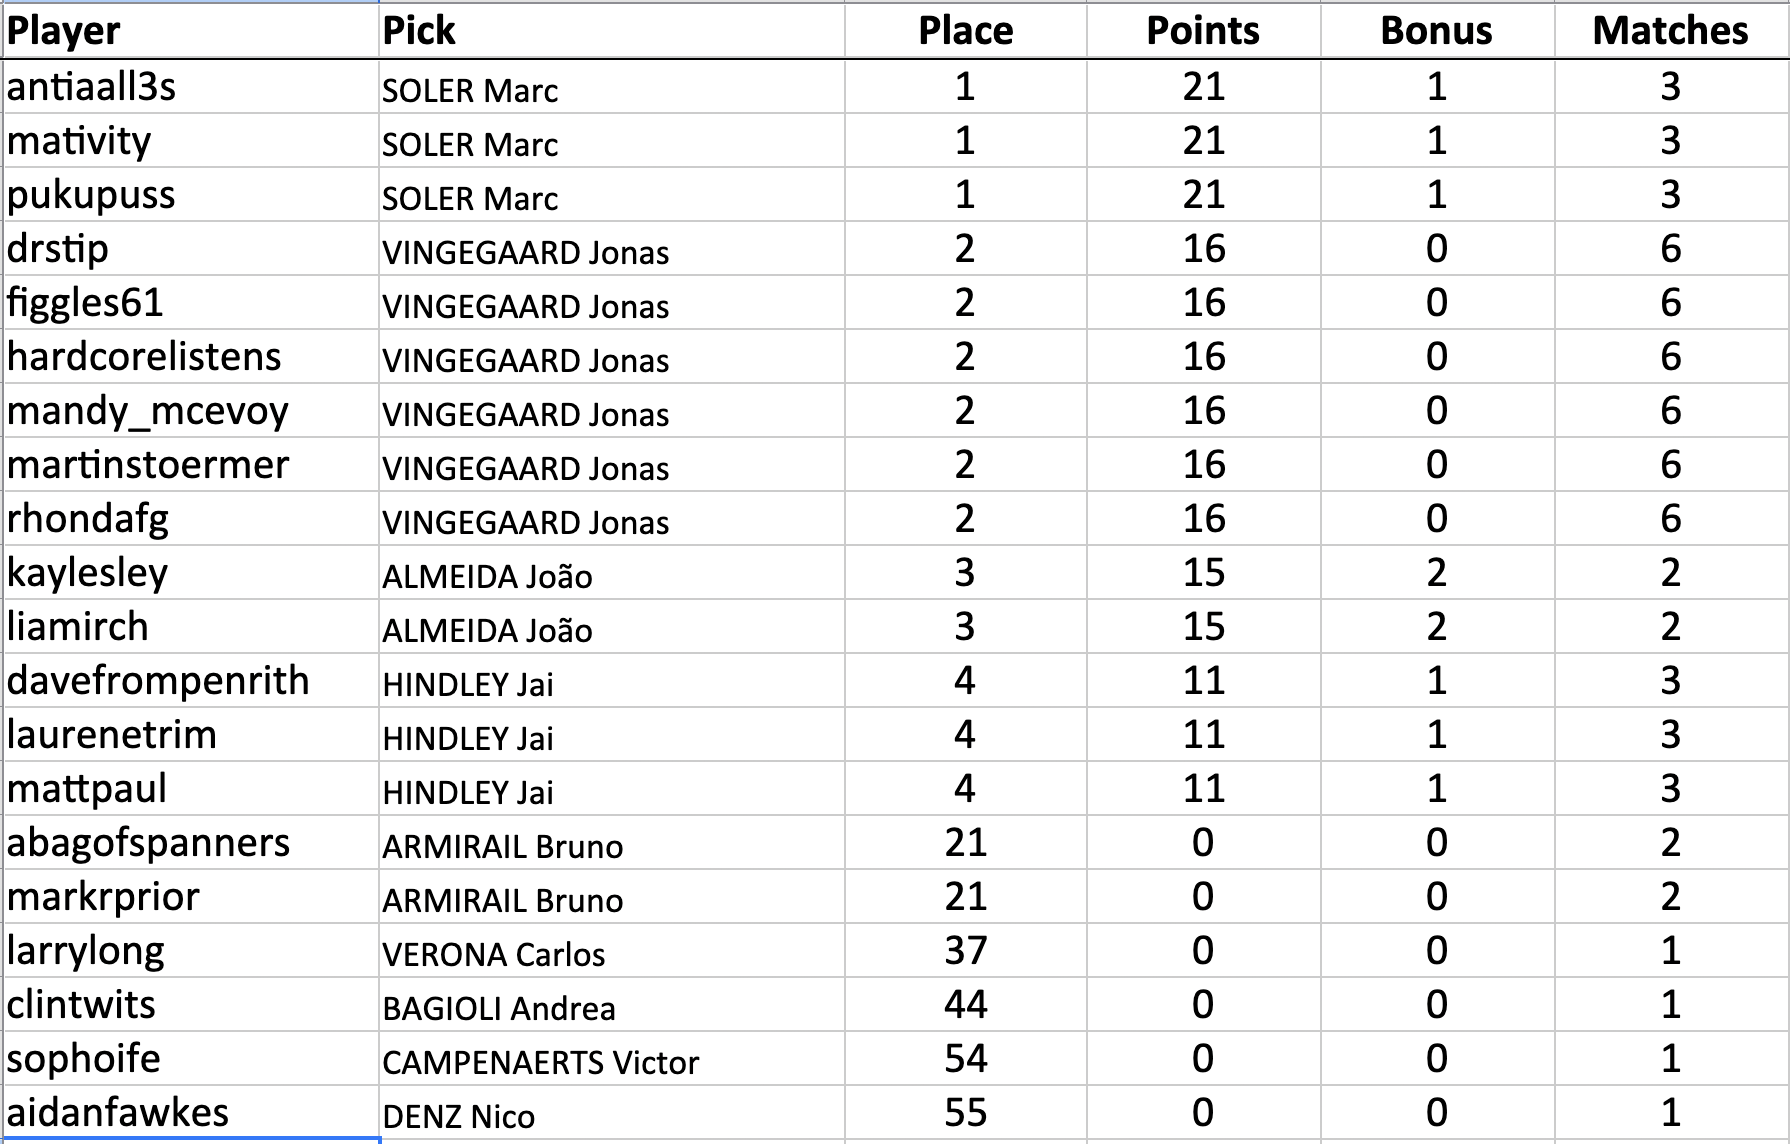Select the Points header cell
The width and height of the screenshot is (1790, 1144).
pos(1202,31)
